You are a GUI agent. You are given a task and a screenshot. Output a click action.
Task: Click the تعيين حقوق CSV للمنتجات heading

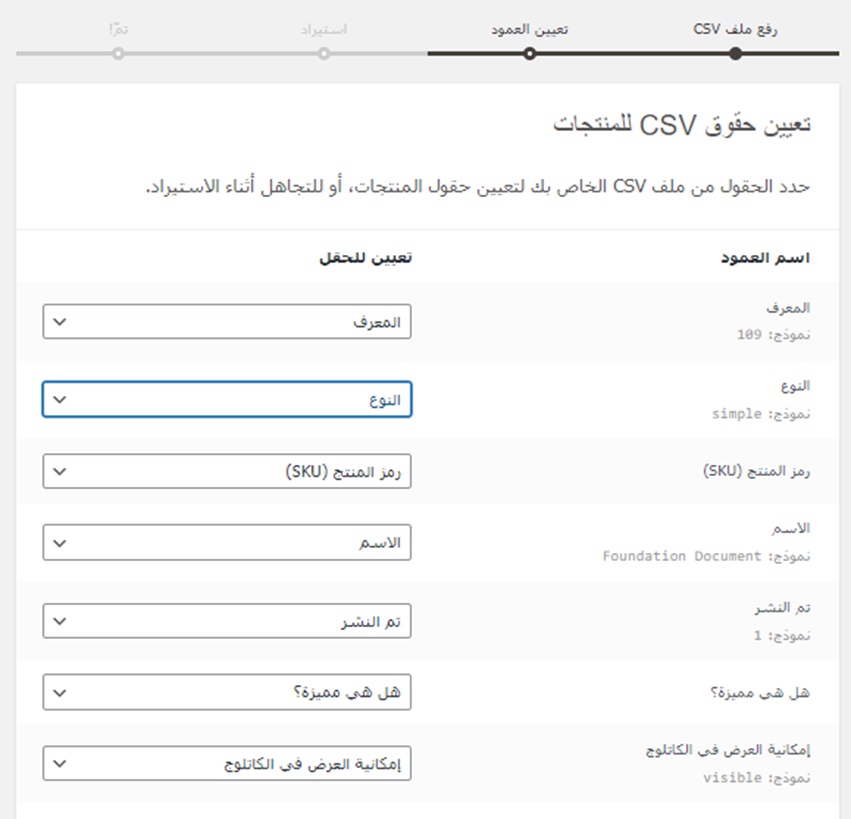[681, 125]
